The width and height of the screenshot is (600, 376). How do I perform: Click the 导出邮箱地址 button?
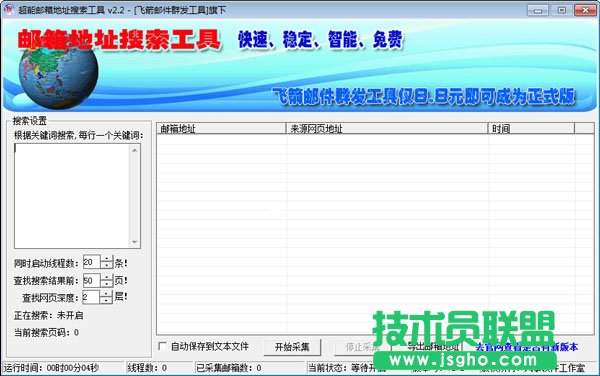coord(432,347)
